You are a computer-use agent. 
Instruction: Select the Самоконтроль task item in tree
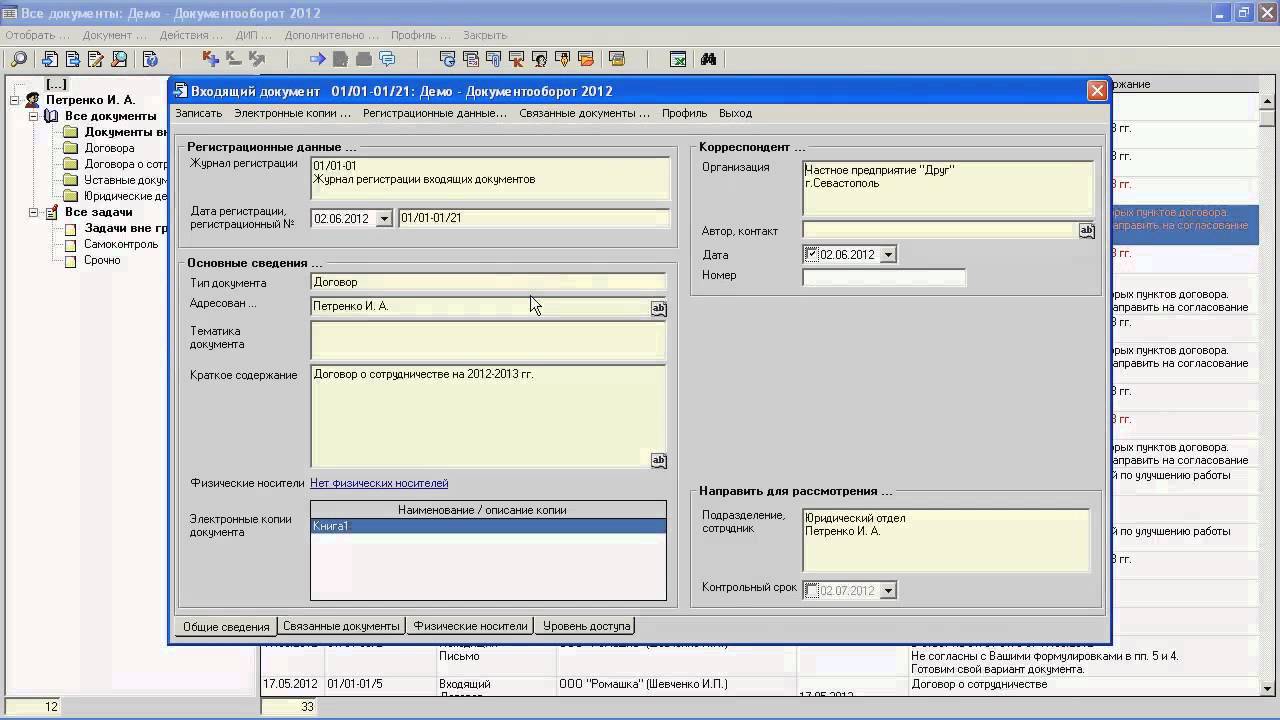click(x=121, y=244)
